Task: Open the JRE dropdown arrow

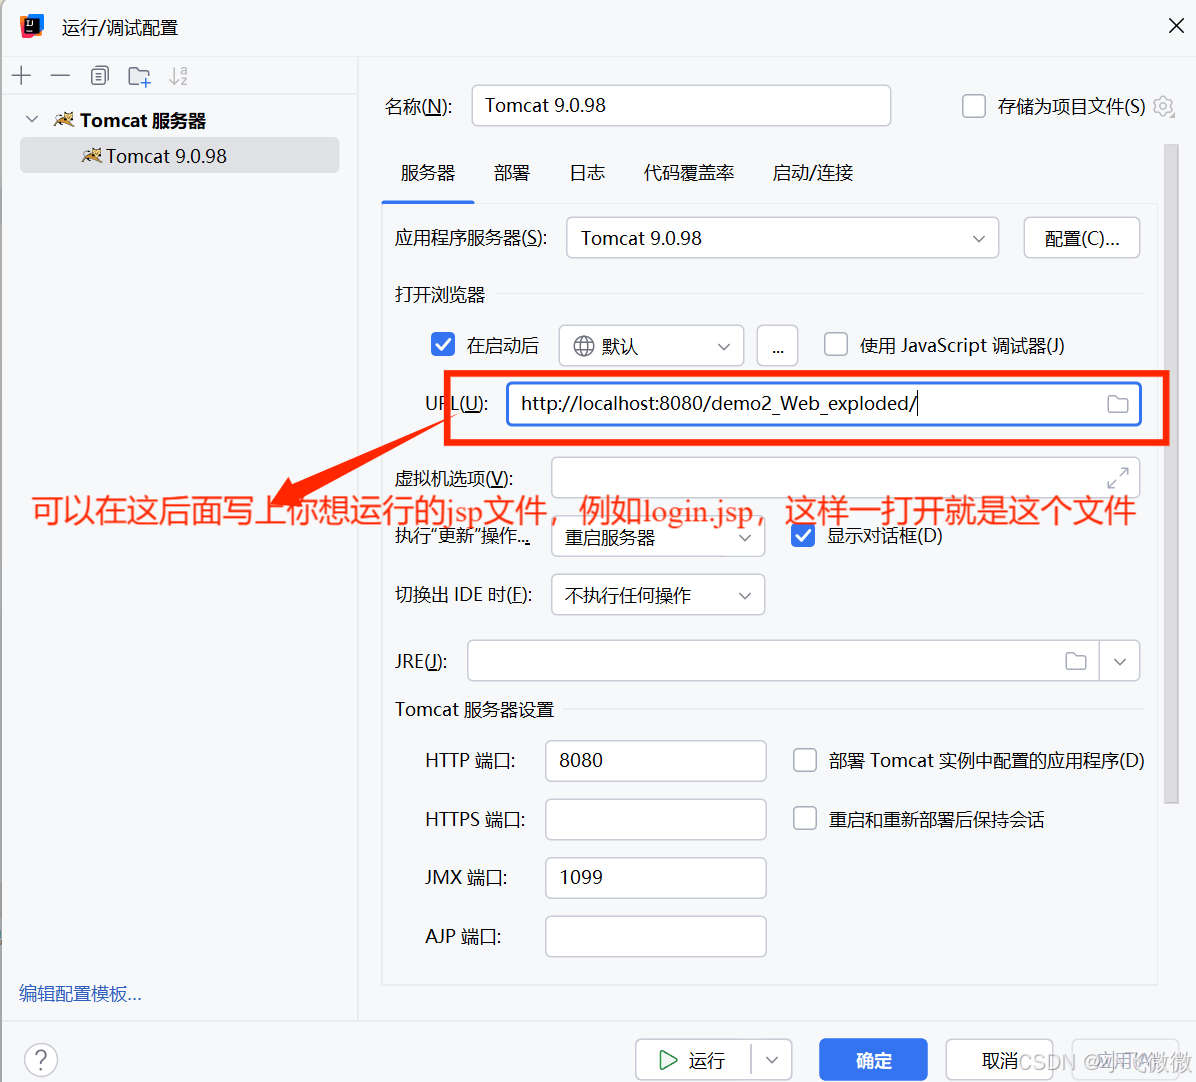Action: pos(1120,661)
